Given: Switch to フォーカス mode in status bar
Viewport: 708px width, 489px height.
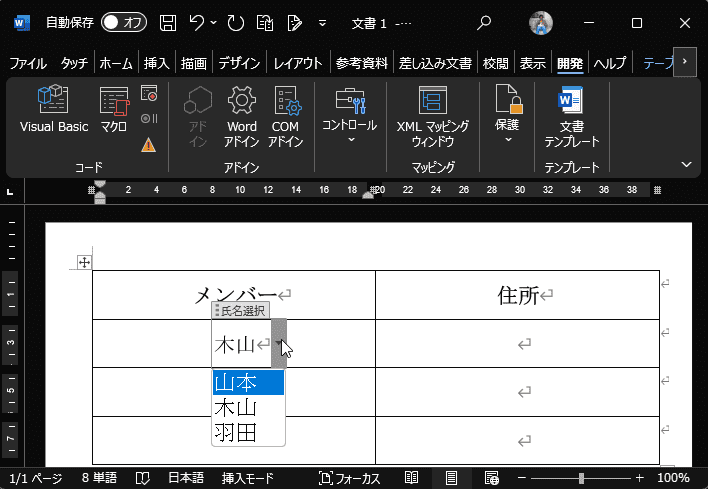Looking at the screenshot, I should (x=349, y=478).
